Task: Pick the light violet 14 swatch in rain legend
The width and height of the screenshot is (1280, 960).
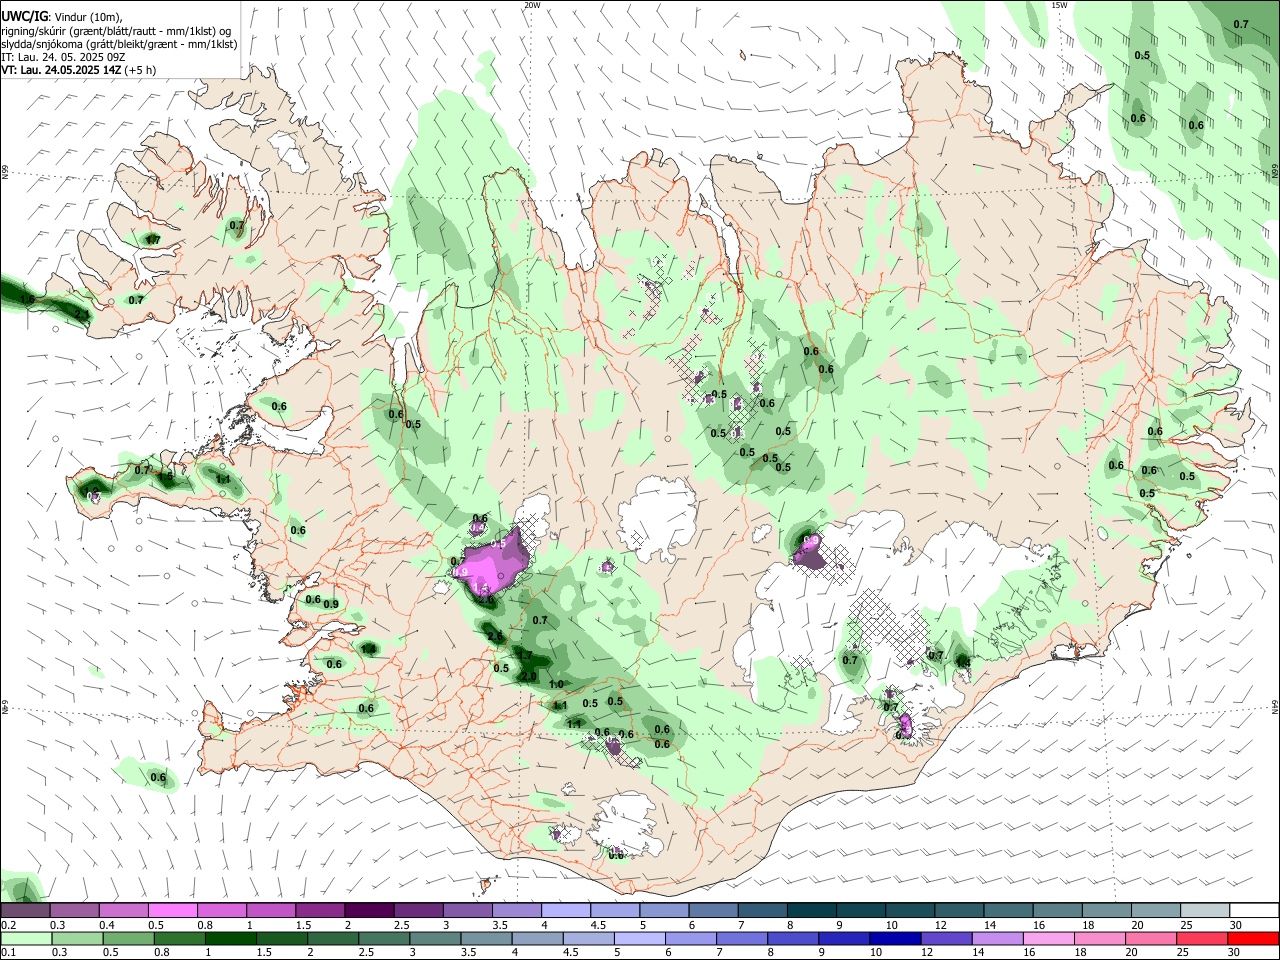Action: pos(998,938)
